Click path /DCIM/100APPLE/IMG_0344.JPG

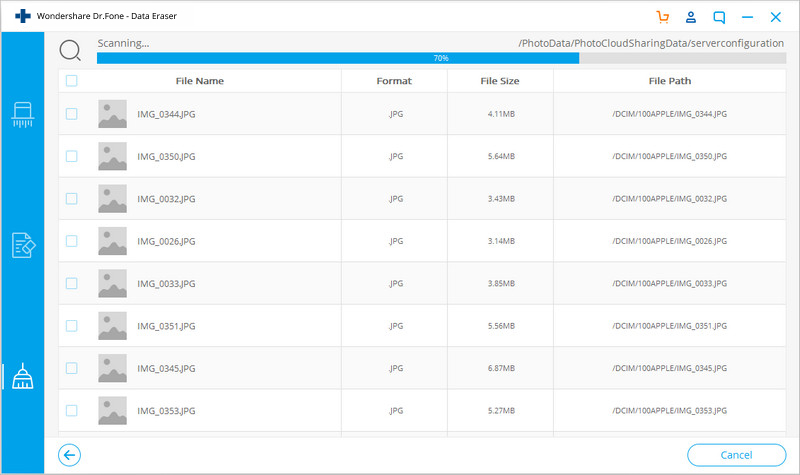tap(669, 114)
